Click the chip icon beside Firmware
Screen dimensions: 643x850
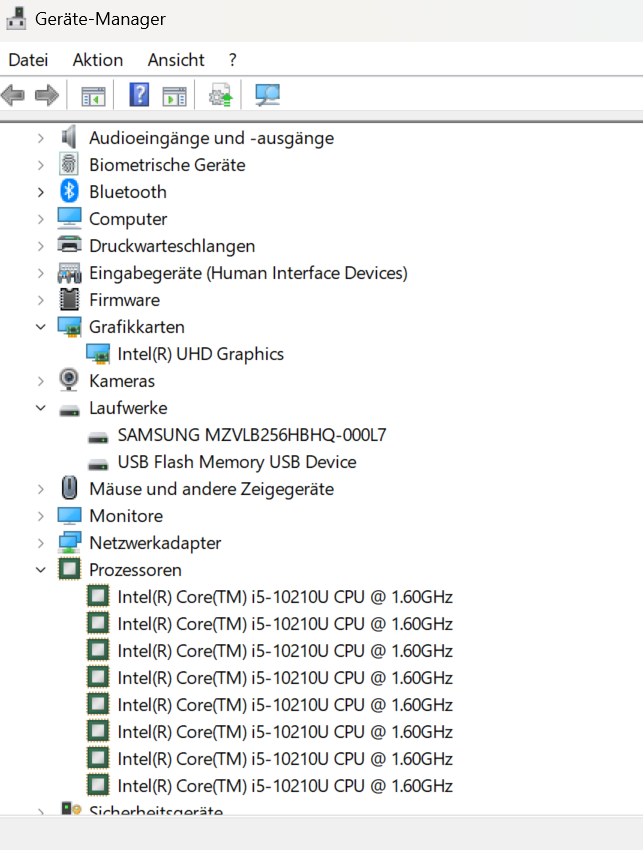pyautogui.click(x=69, y=299)
